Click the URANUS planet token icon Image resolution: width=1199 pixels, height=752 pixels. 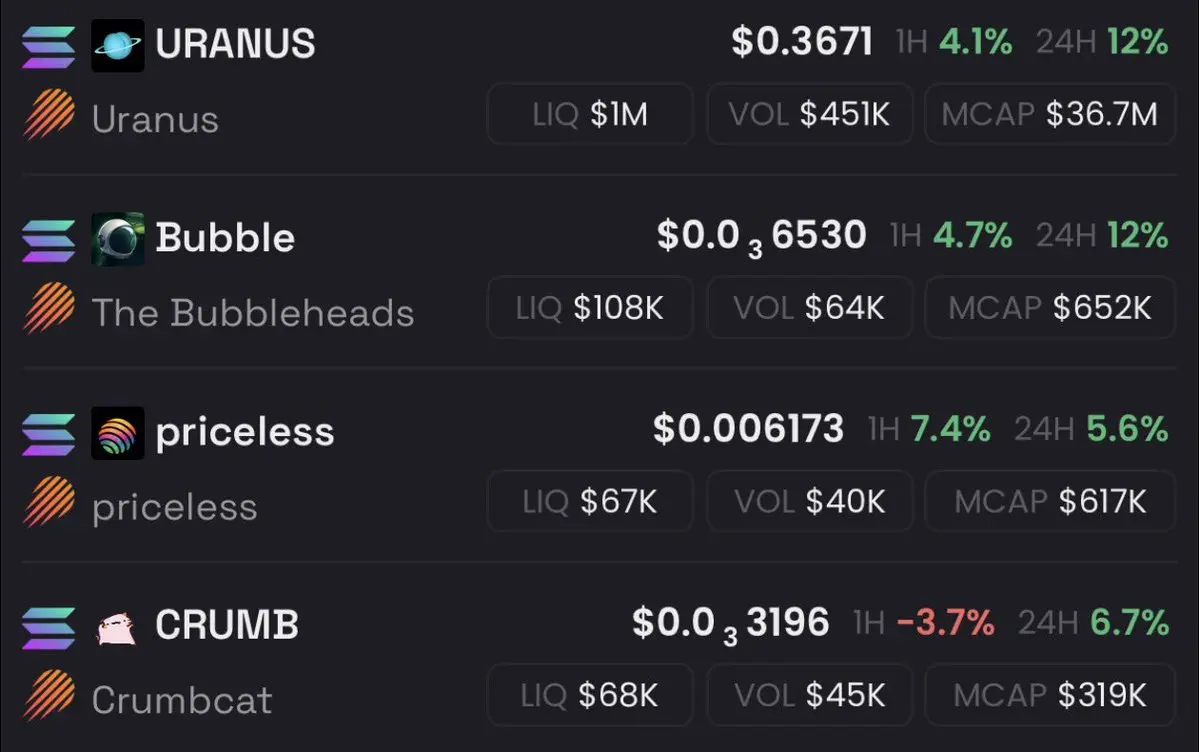click(x=118, y=46)
